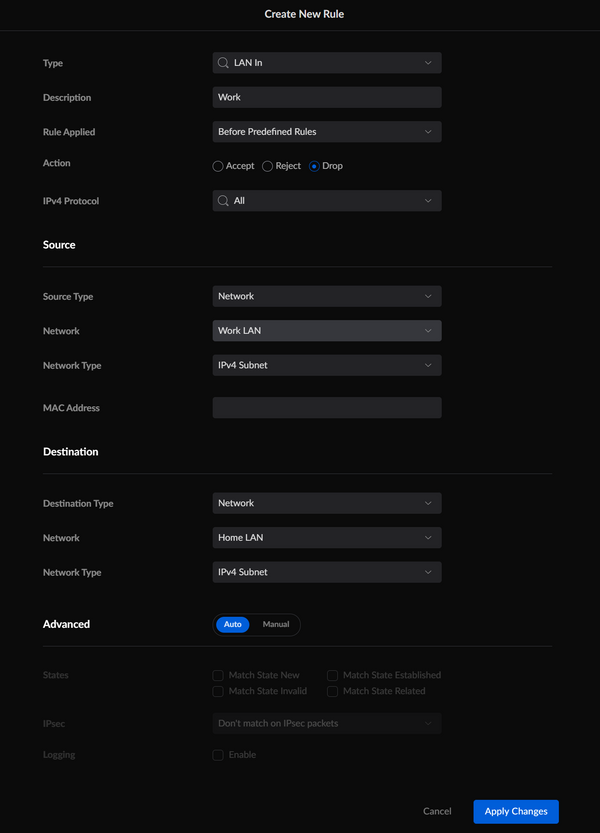Click the Cancel button
The width and height of the screenshot is (600, 833).
[437, 811]
